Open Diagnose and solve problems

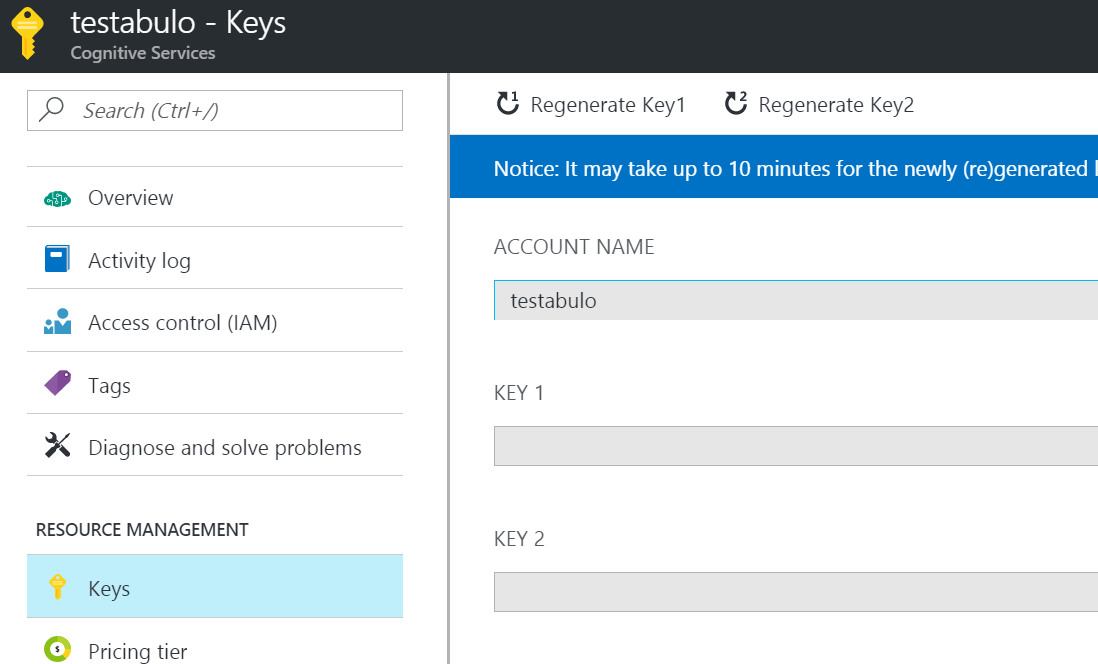point(215,446)
